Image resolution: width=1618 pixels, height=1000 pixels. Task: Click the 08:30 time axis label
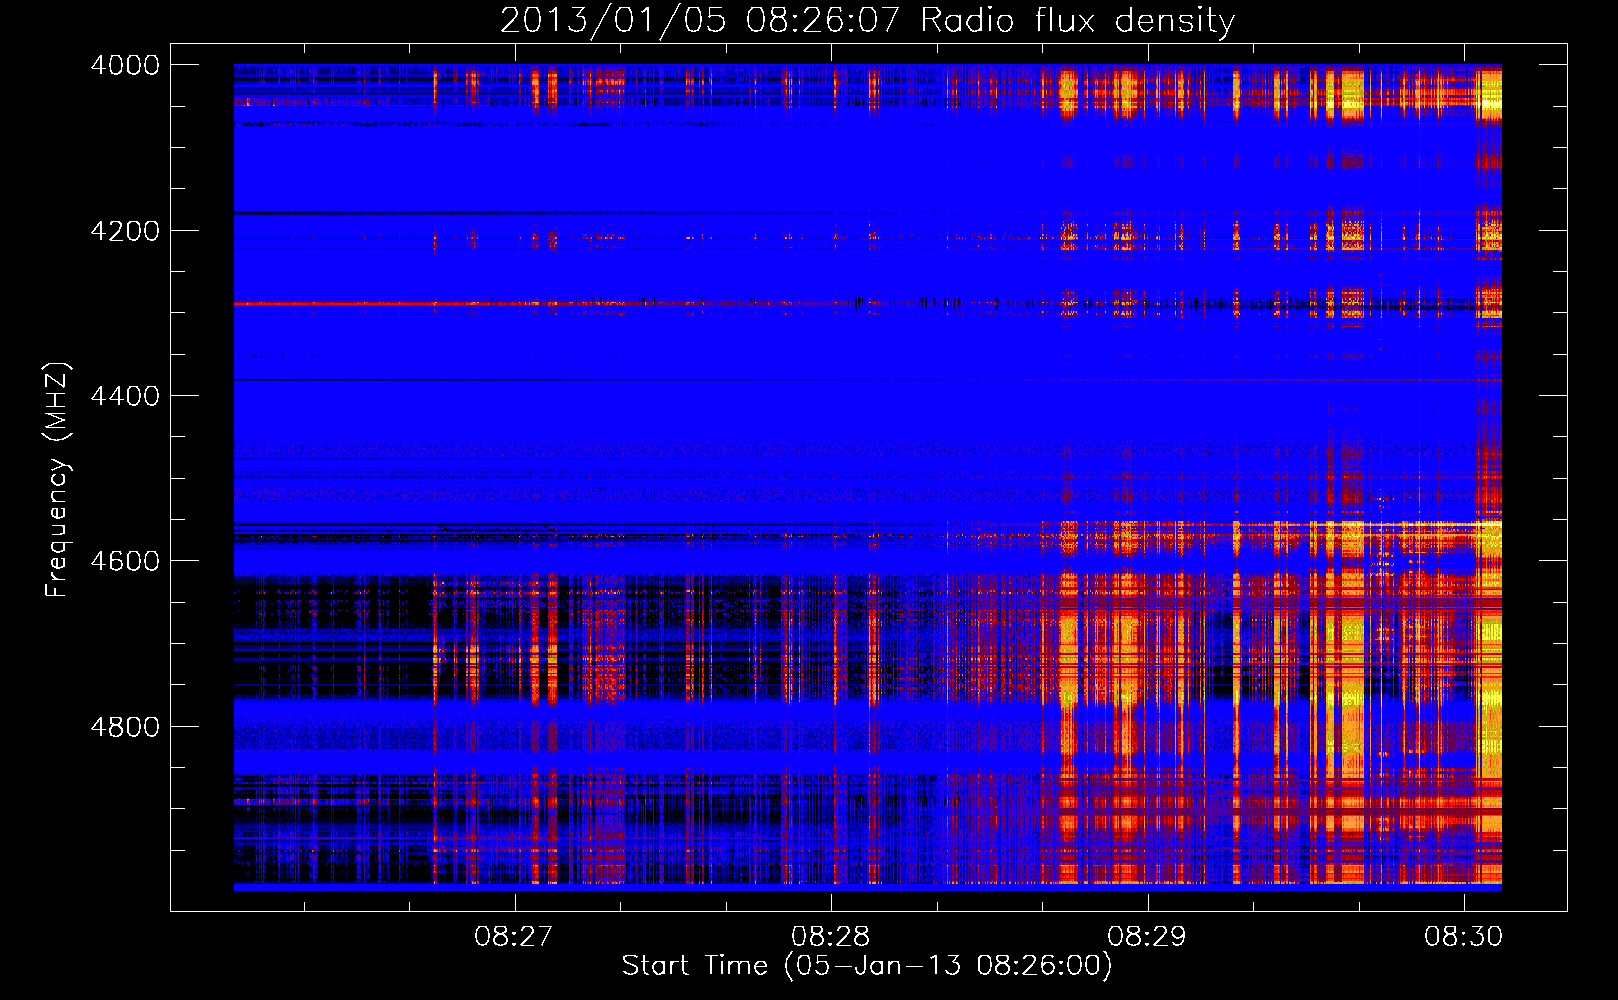1464,936
